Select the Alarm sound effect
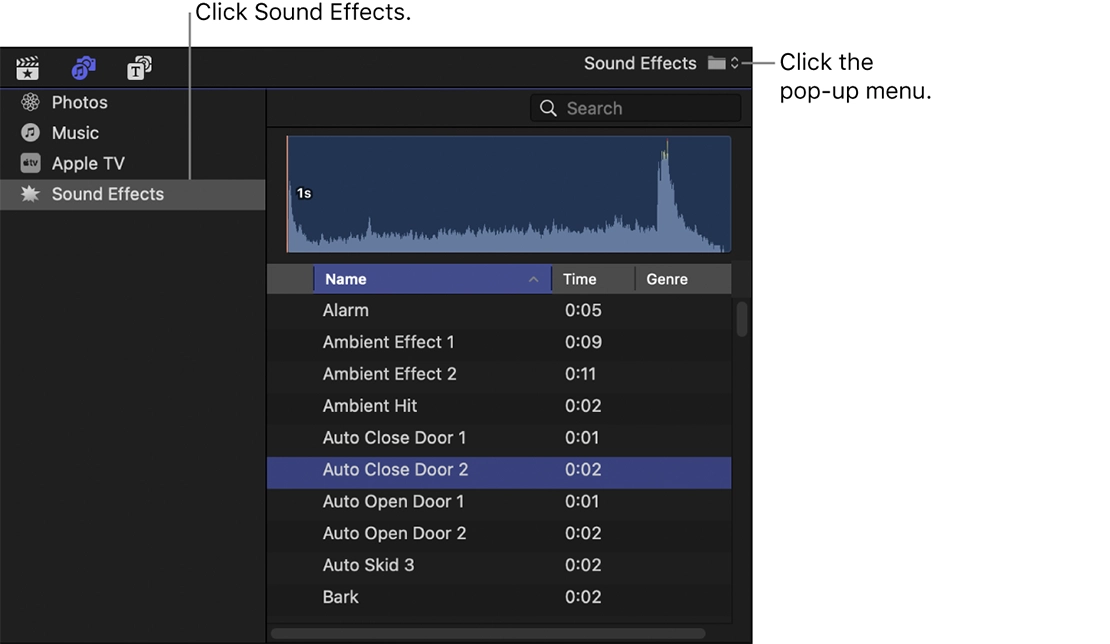 click(x=346, y=310)
